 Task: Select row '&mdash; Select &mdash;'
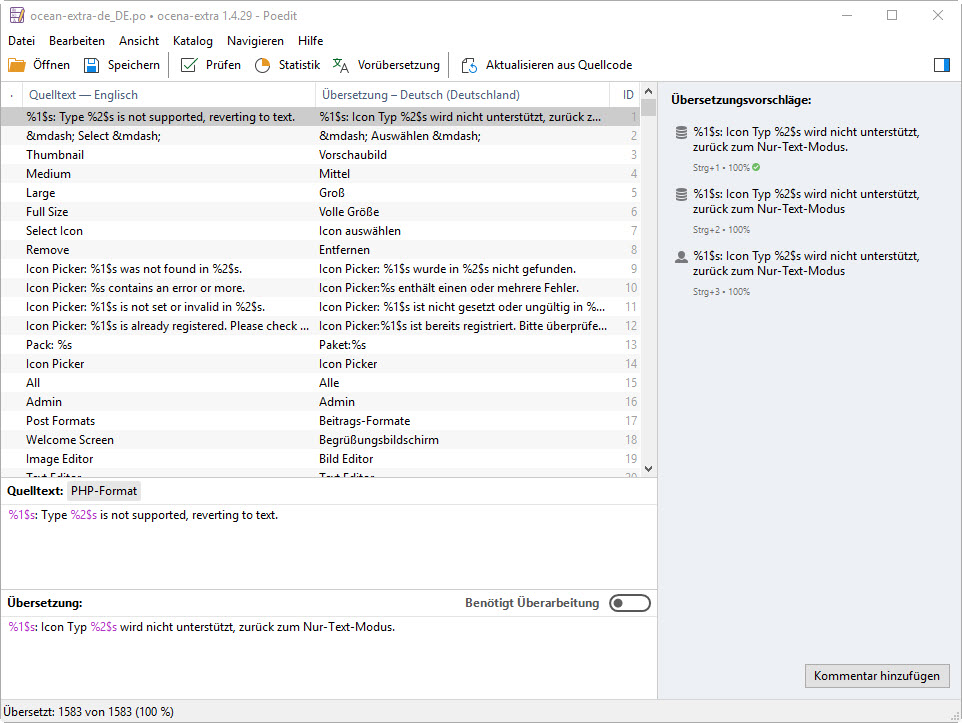(320, 136)
